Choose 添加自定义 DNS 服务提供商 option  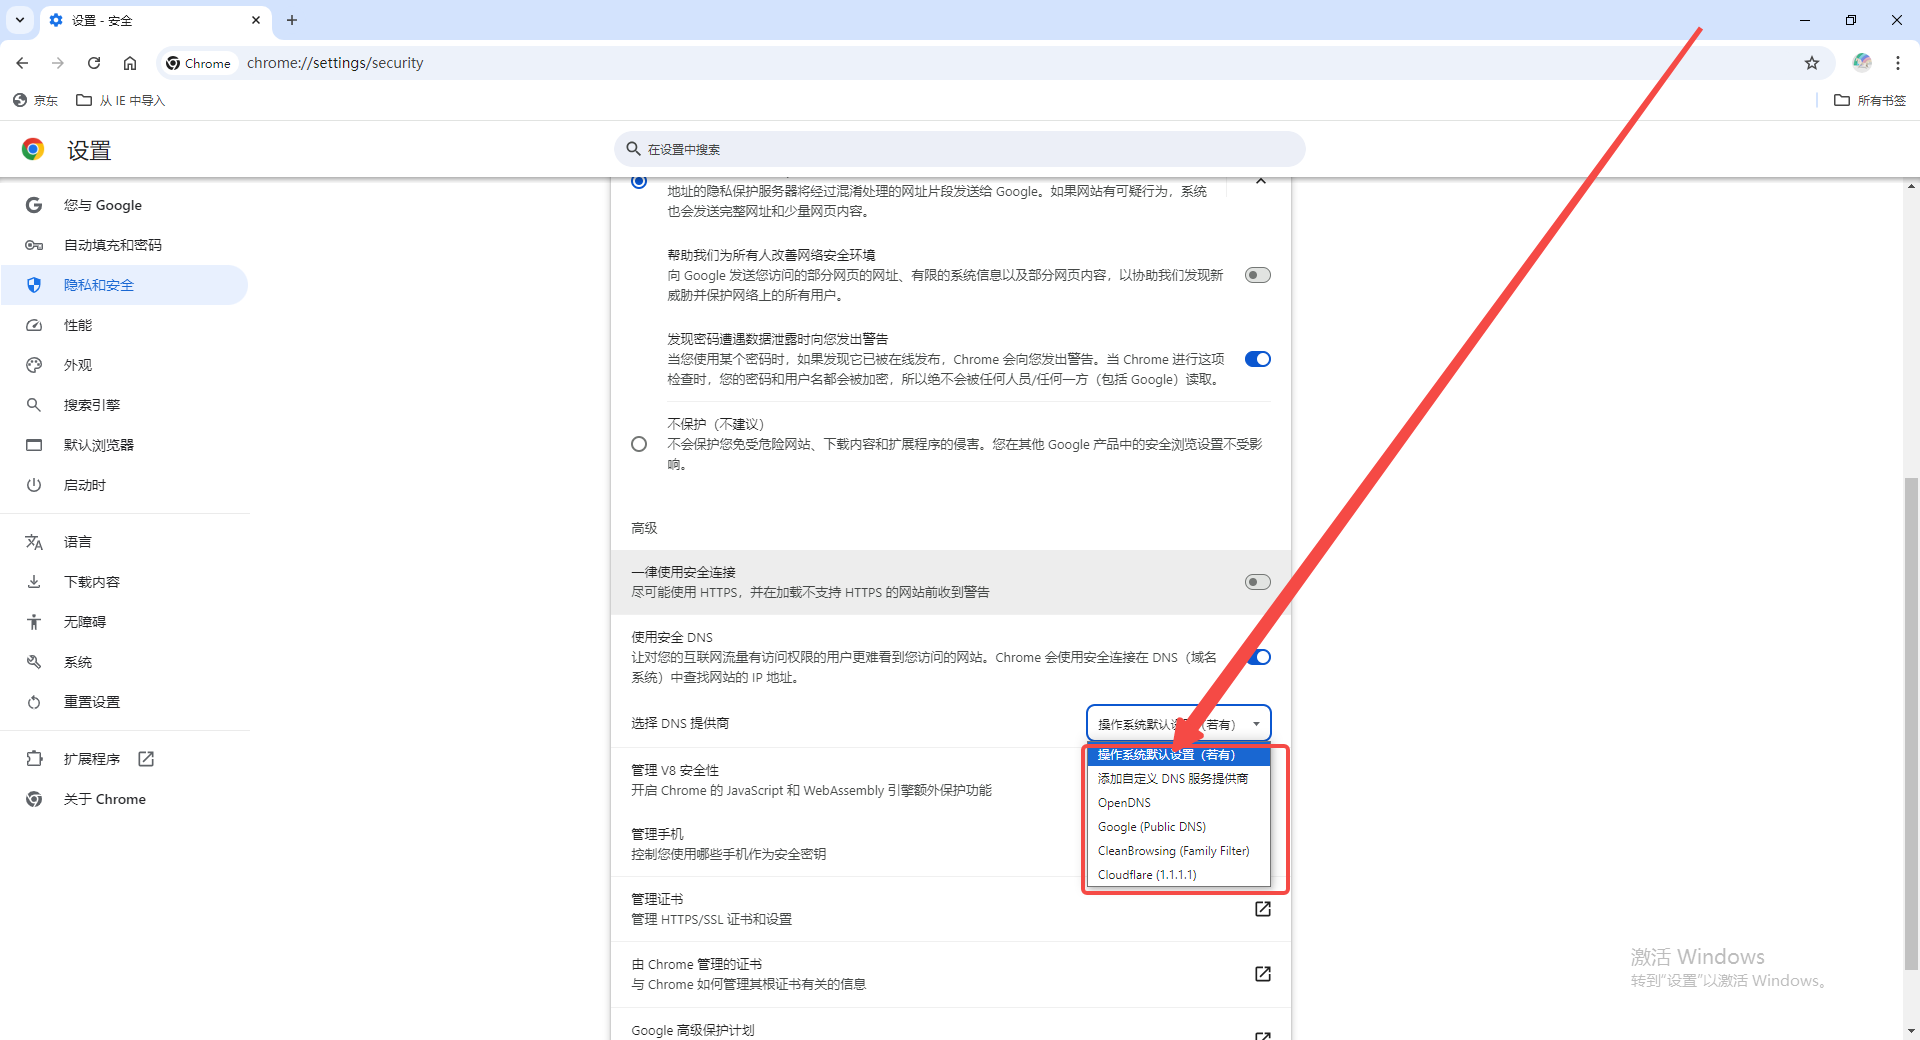click(1179, 779)
